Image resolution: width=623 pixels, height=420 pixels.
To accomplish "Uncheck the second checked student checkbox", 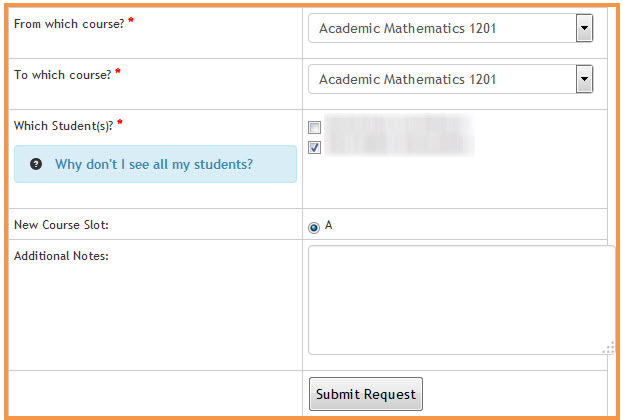I will pos(314,147).
